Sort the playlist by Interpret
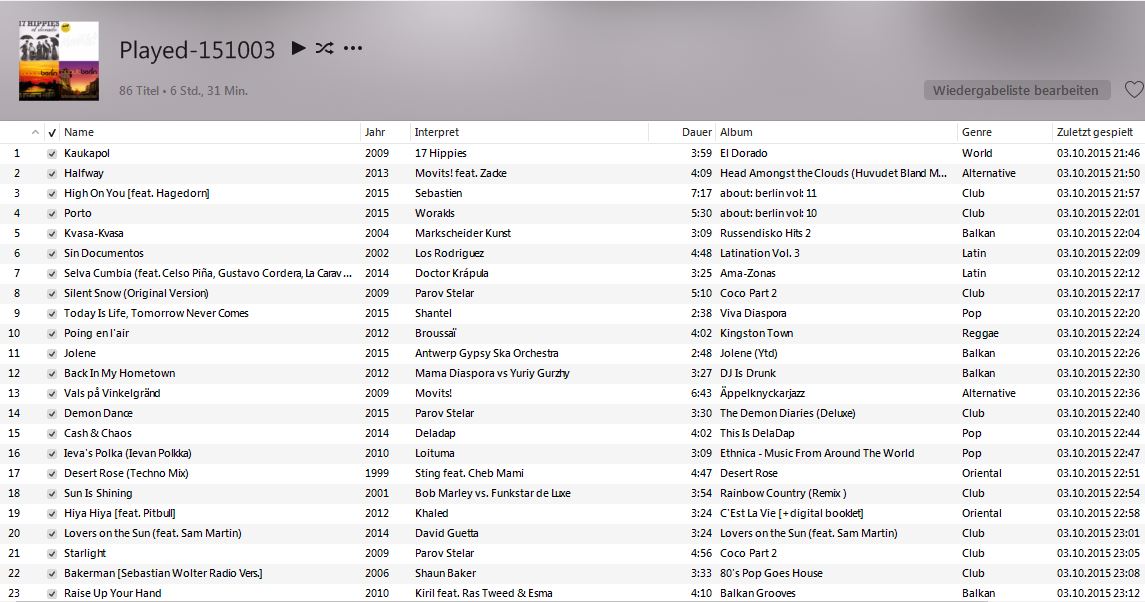 click(438, 131)
